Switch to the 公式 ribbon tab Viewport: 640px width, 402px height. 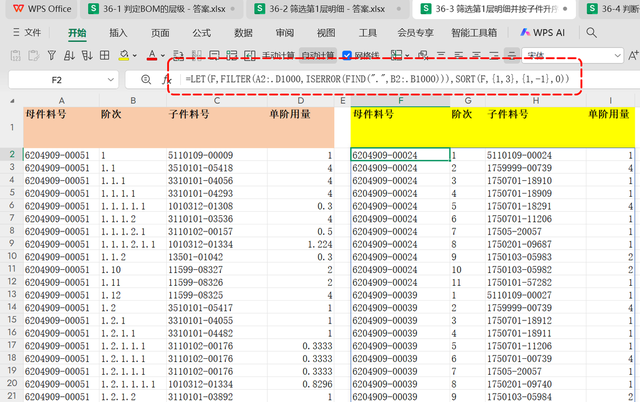(202, 33)
